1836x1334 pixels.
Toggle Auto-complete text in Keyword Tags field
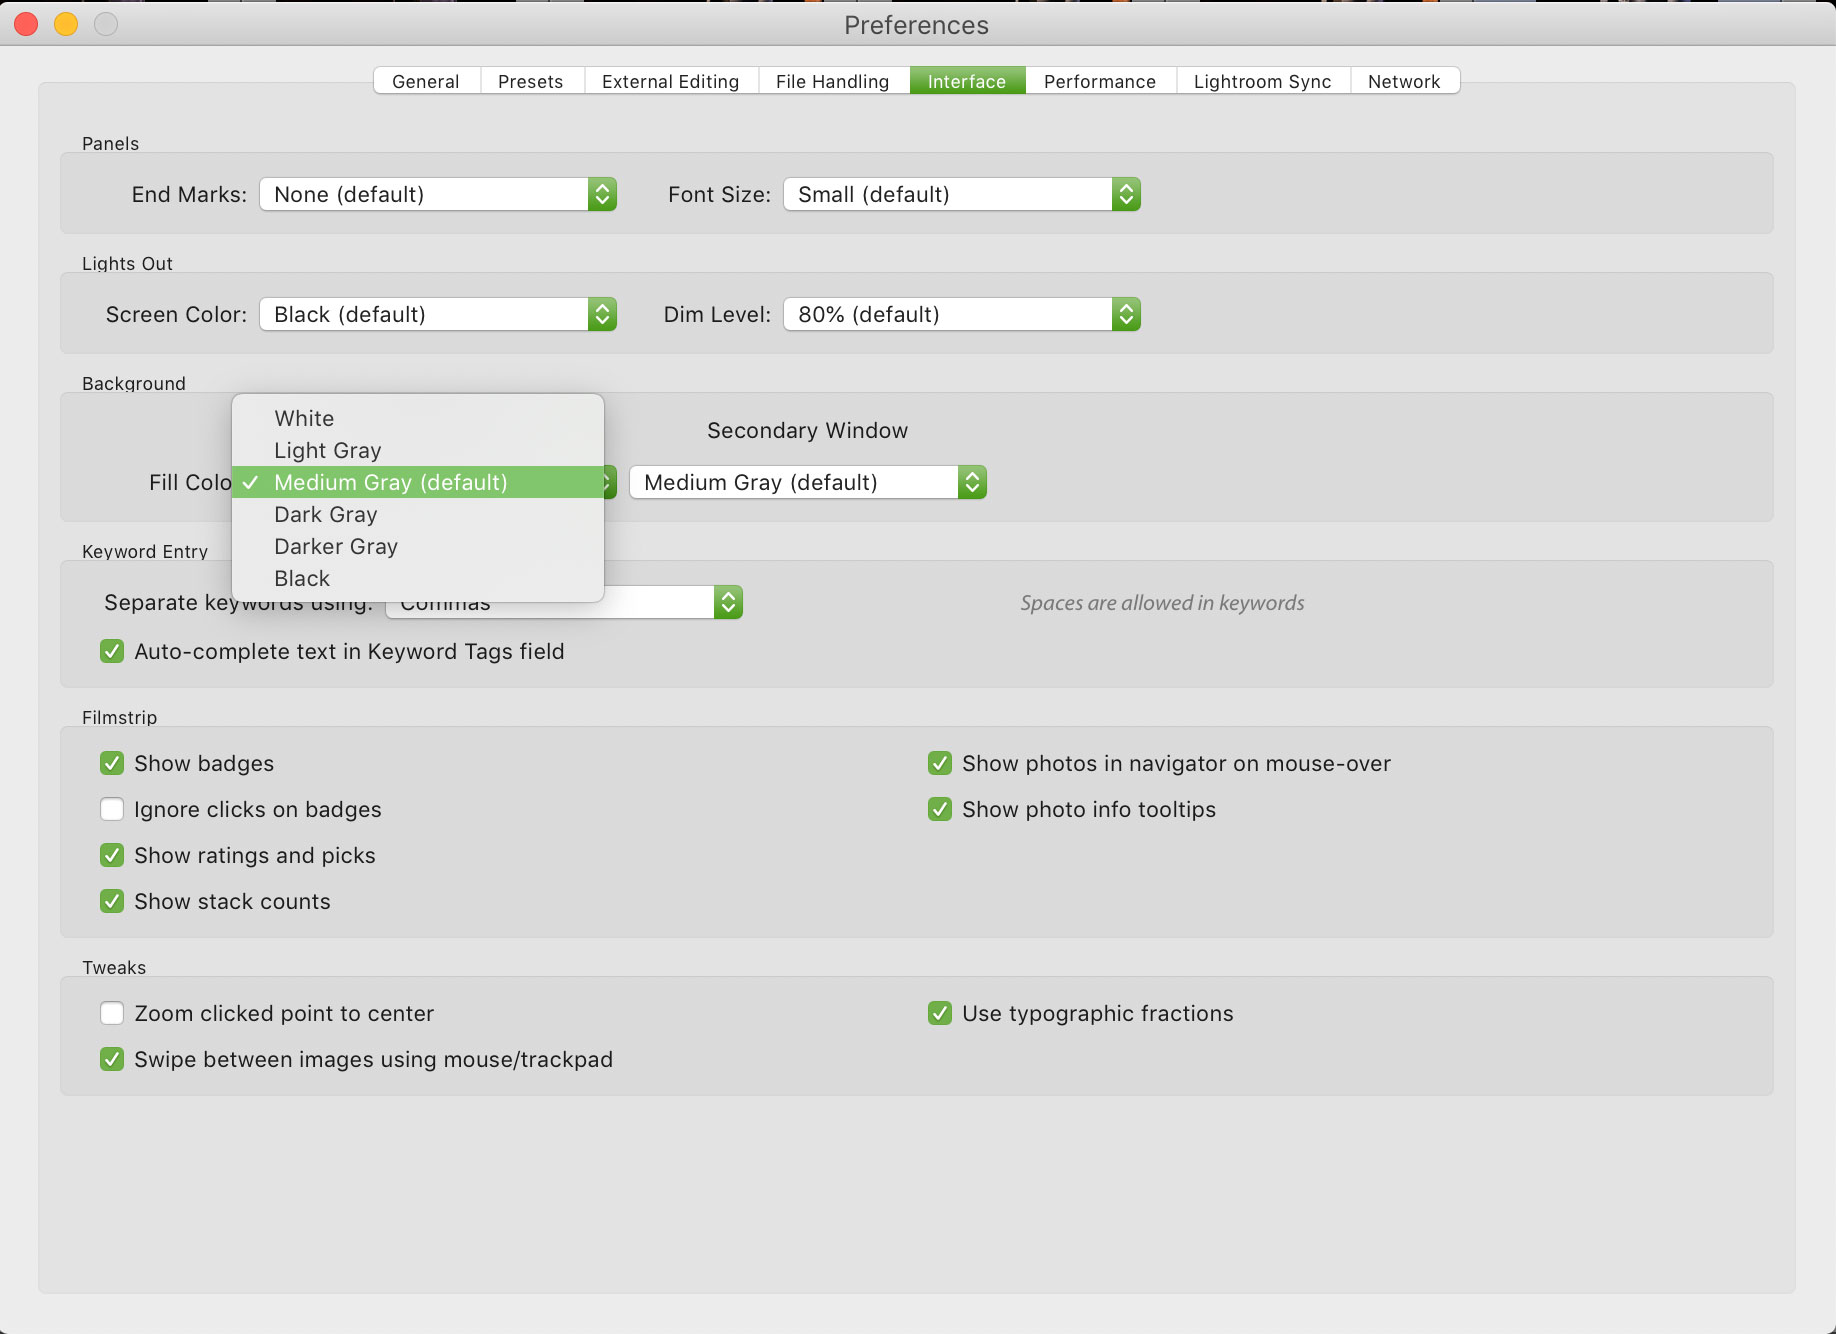click(112, 651)
